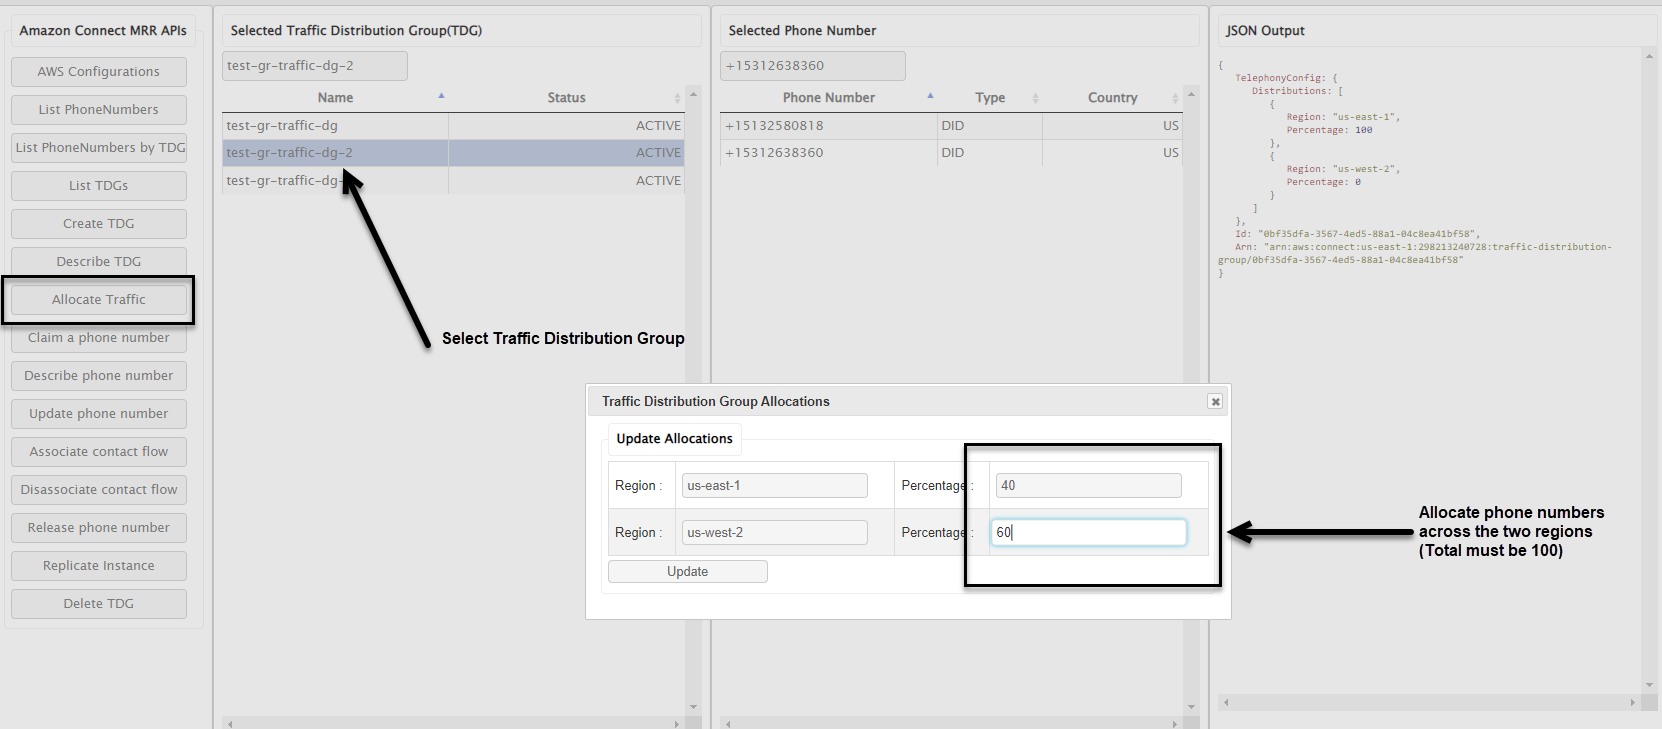Click the JSON Output scroll-down arrow

(x=1649, y=685)
